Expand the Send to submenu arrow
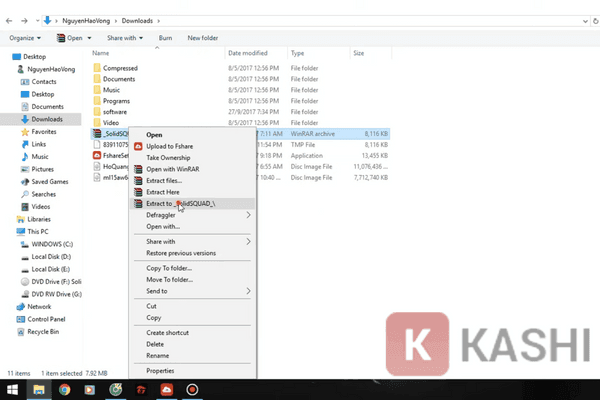The width and height of the screenshot is (600, 400). tap(248, 291)
